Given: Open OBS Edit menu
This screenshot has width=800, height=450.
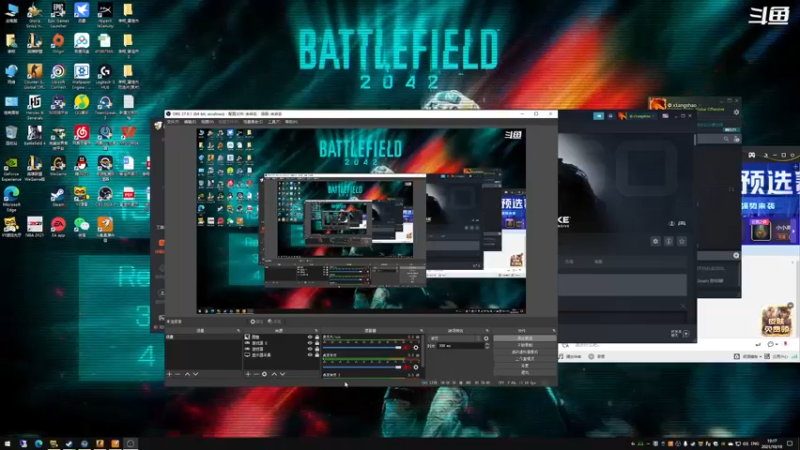Looking at the screenshot, I should [x=190, y=122].
